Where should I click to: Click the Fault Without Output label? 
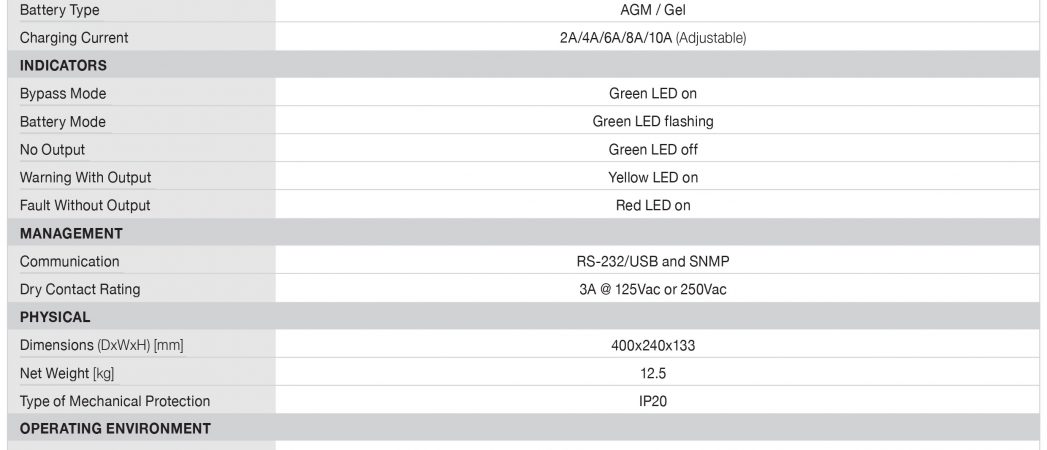[85, 206]
